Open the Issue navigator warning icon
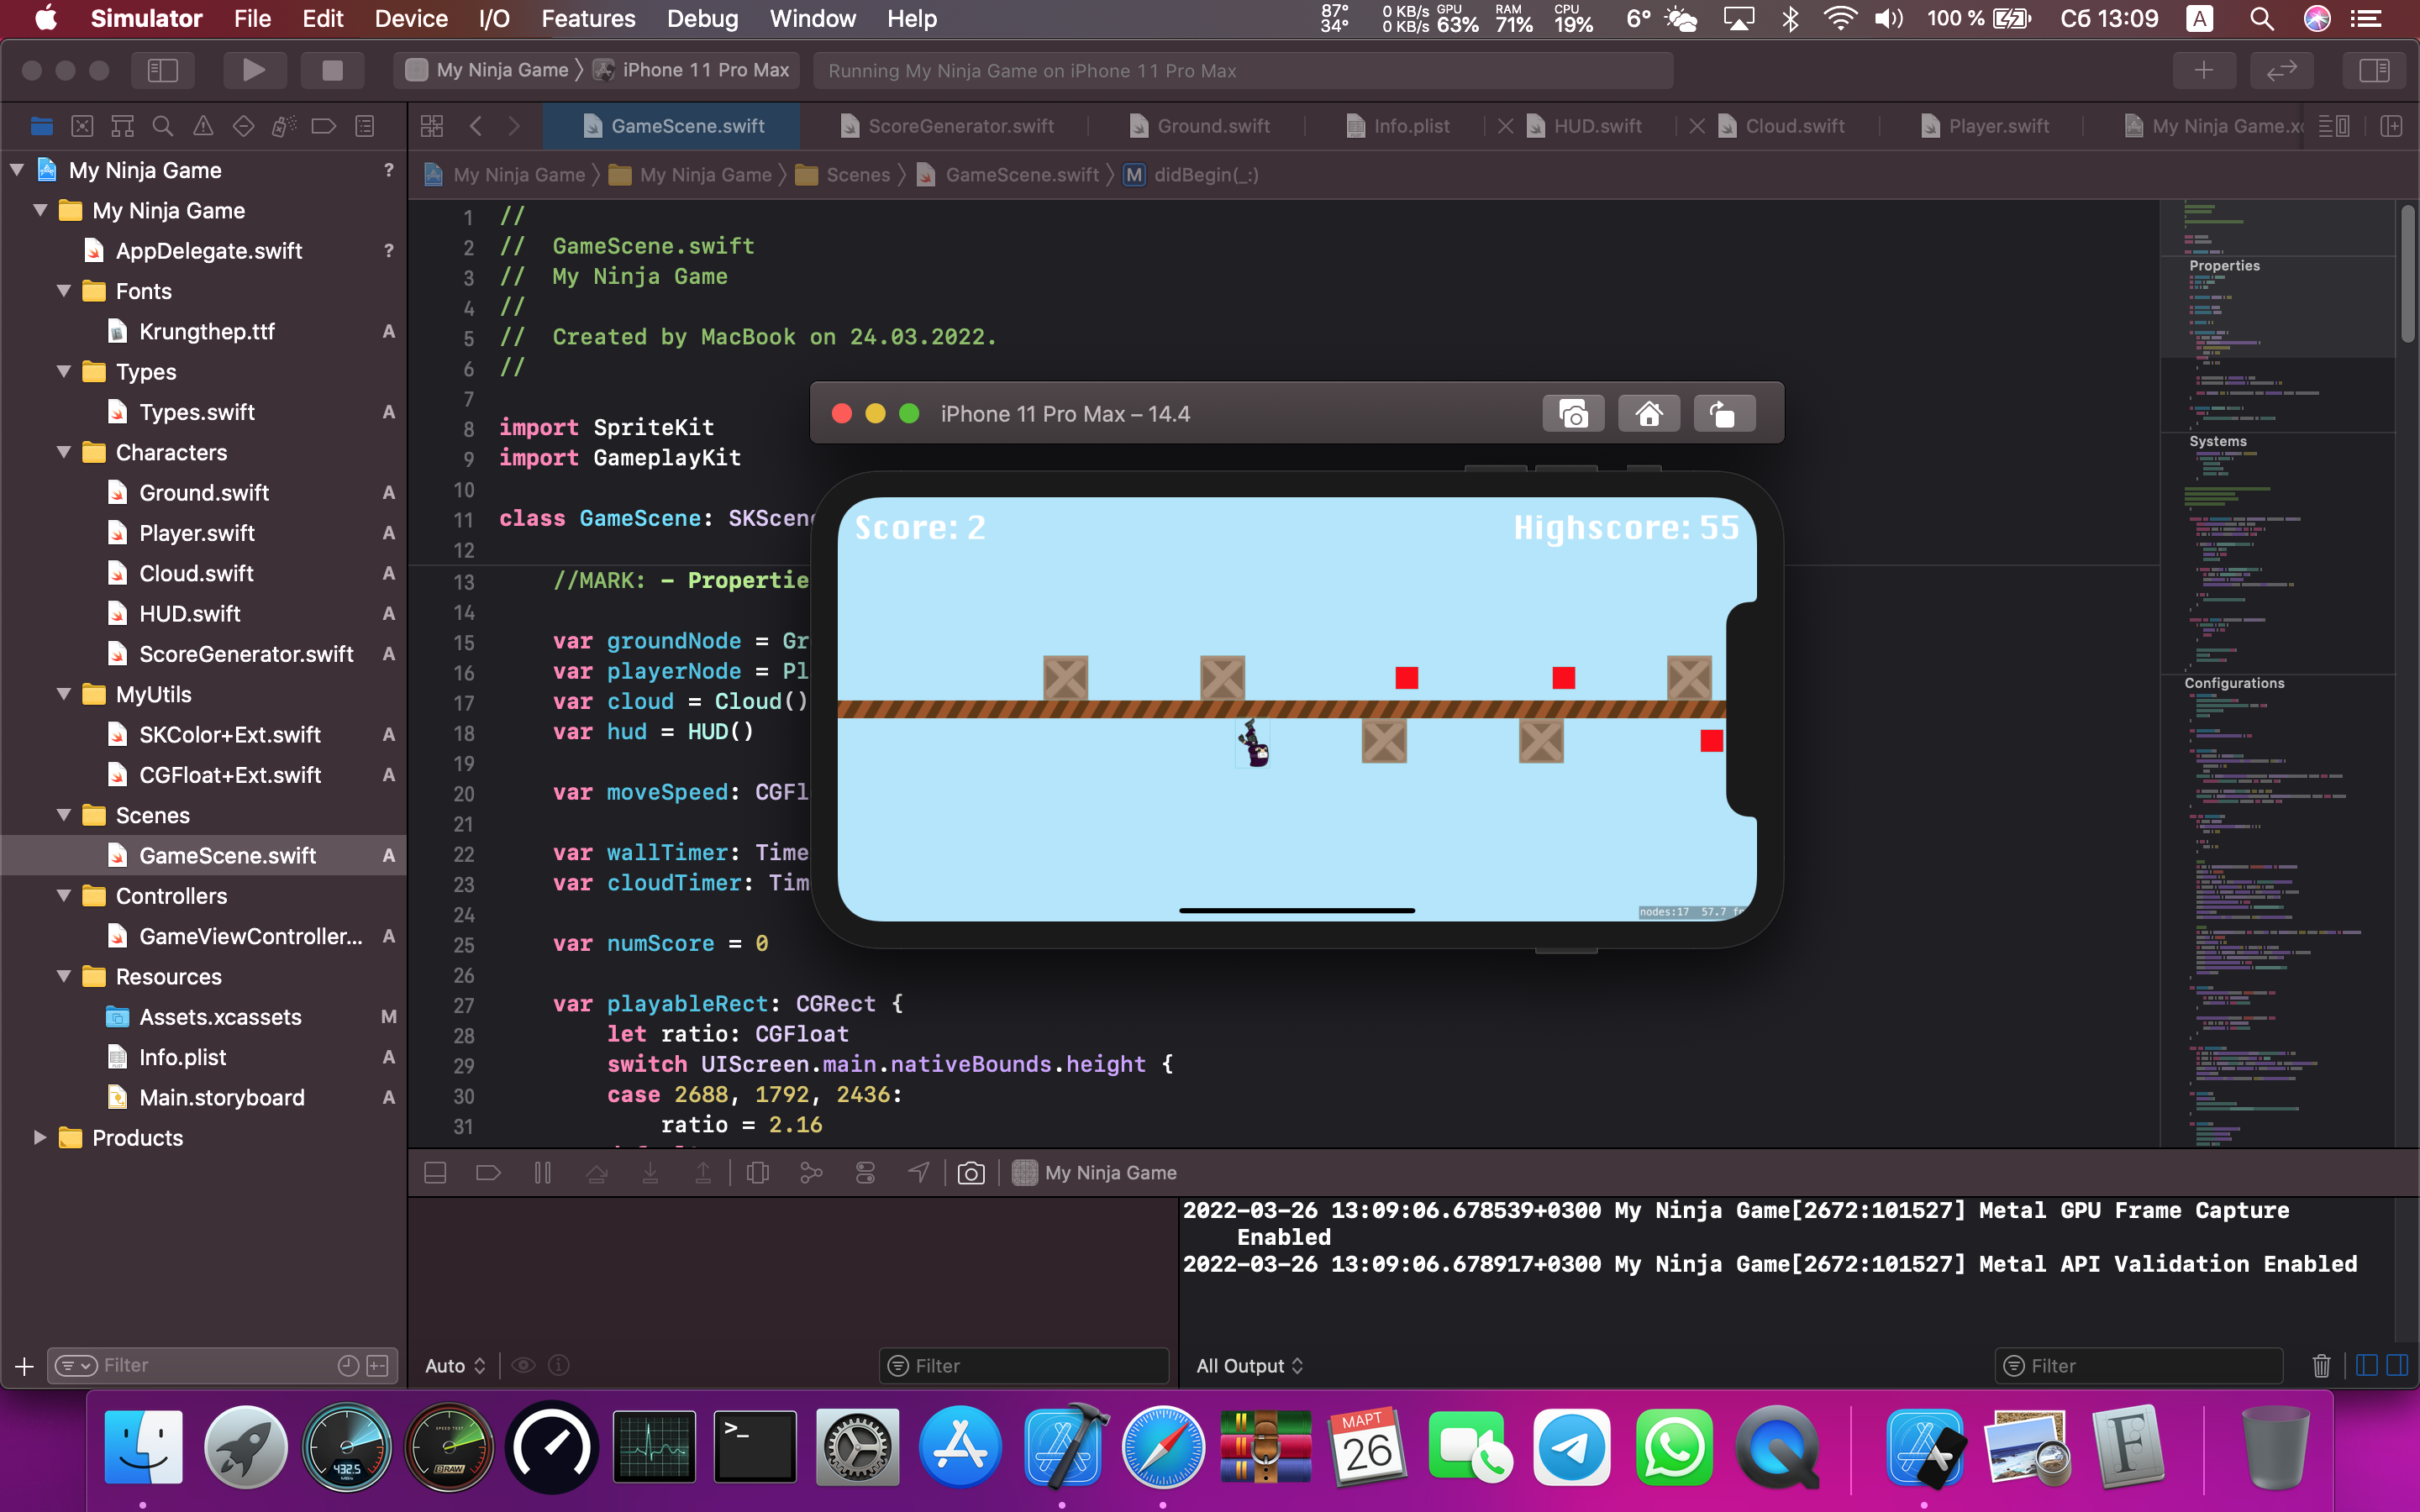Image resolution: width=2420 pixels, height=1512 pixels. point(203,126)
